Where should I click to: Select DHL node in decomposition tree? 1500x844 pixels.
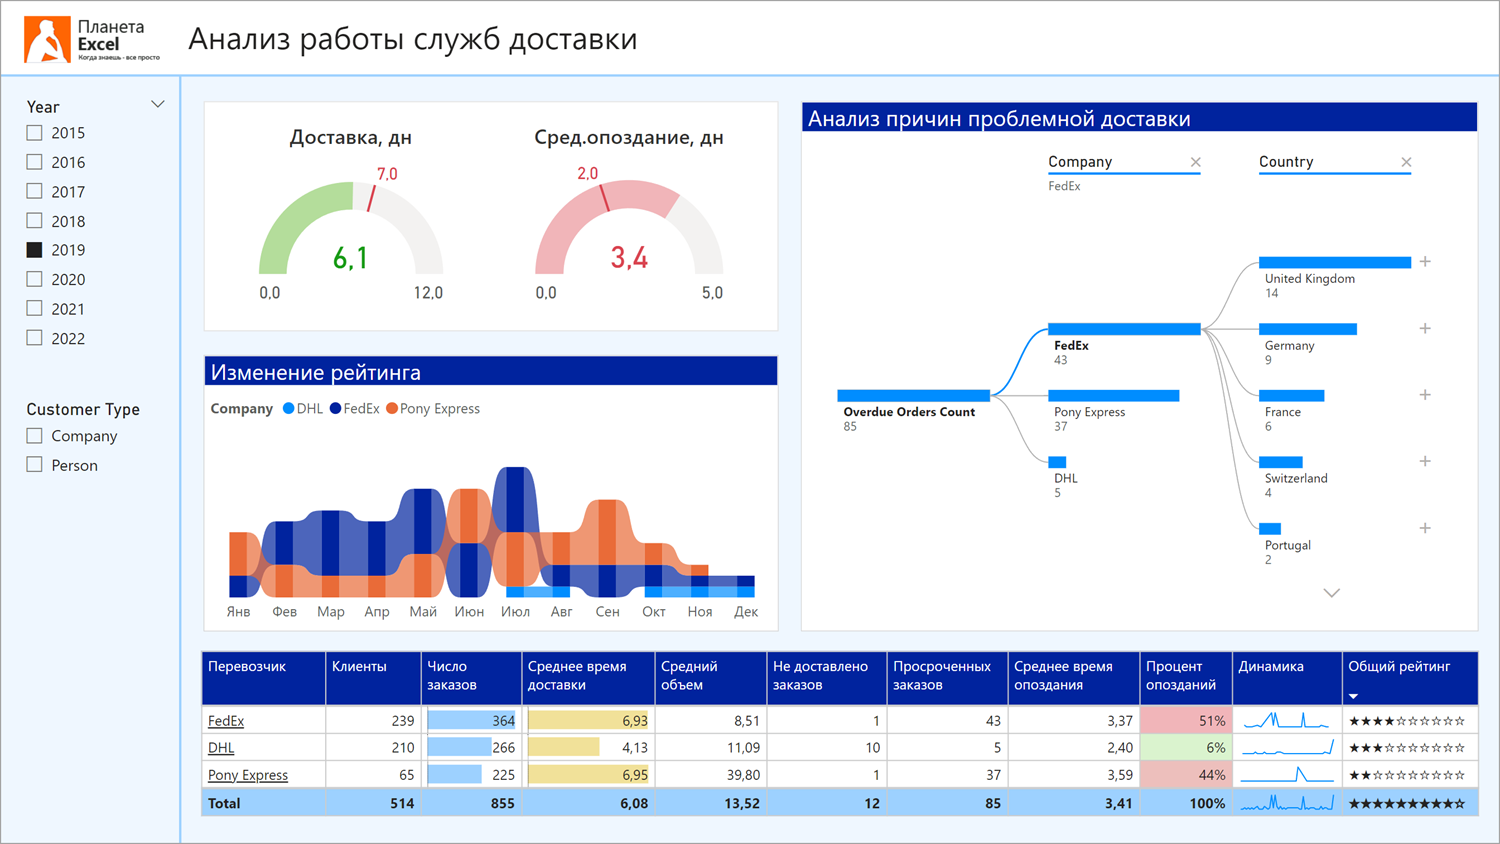1057,462
